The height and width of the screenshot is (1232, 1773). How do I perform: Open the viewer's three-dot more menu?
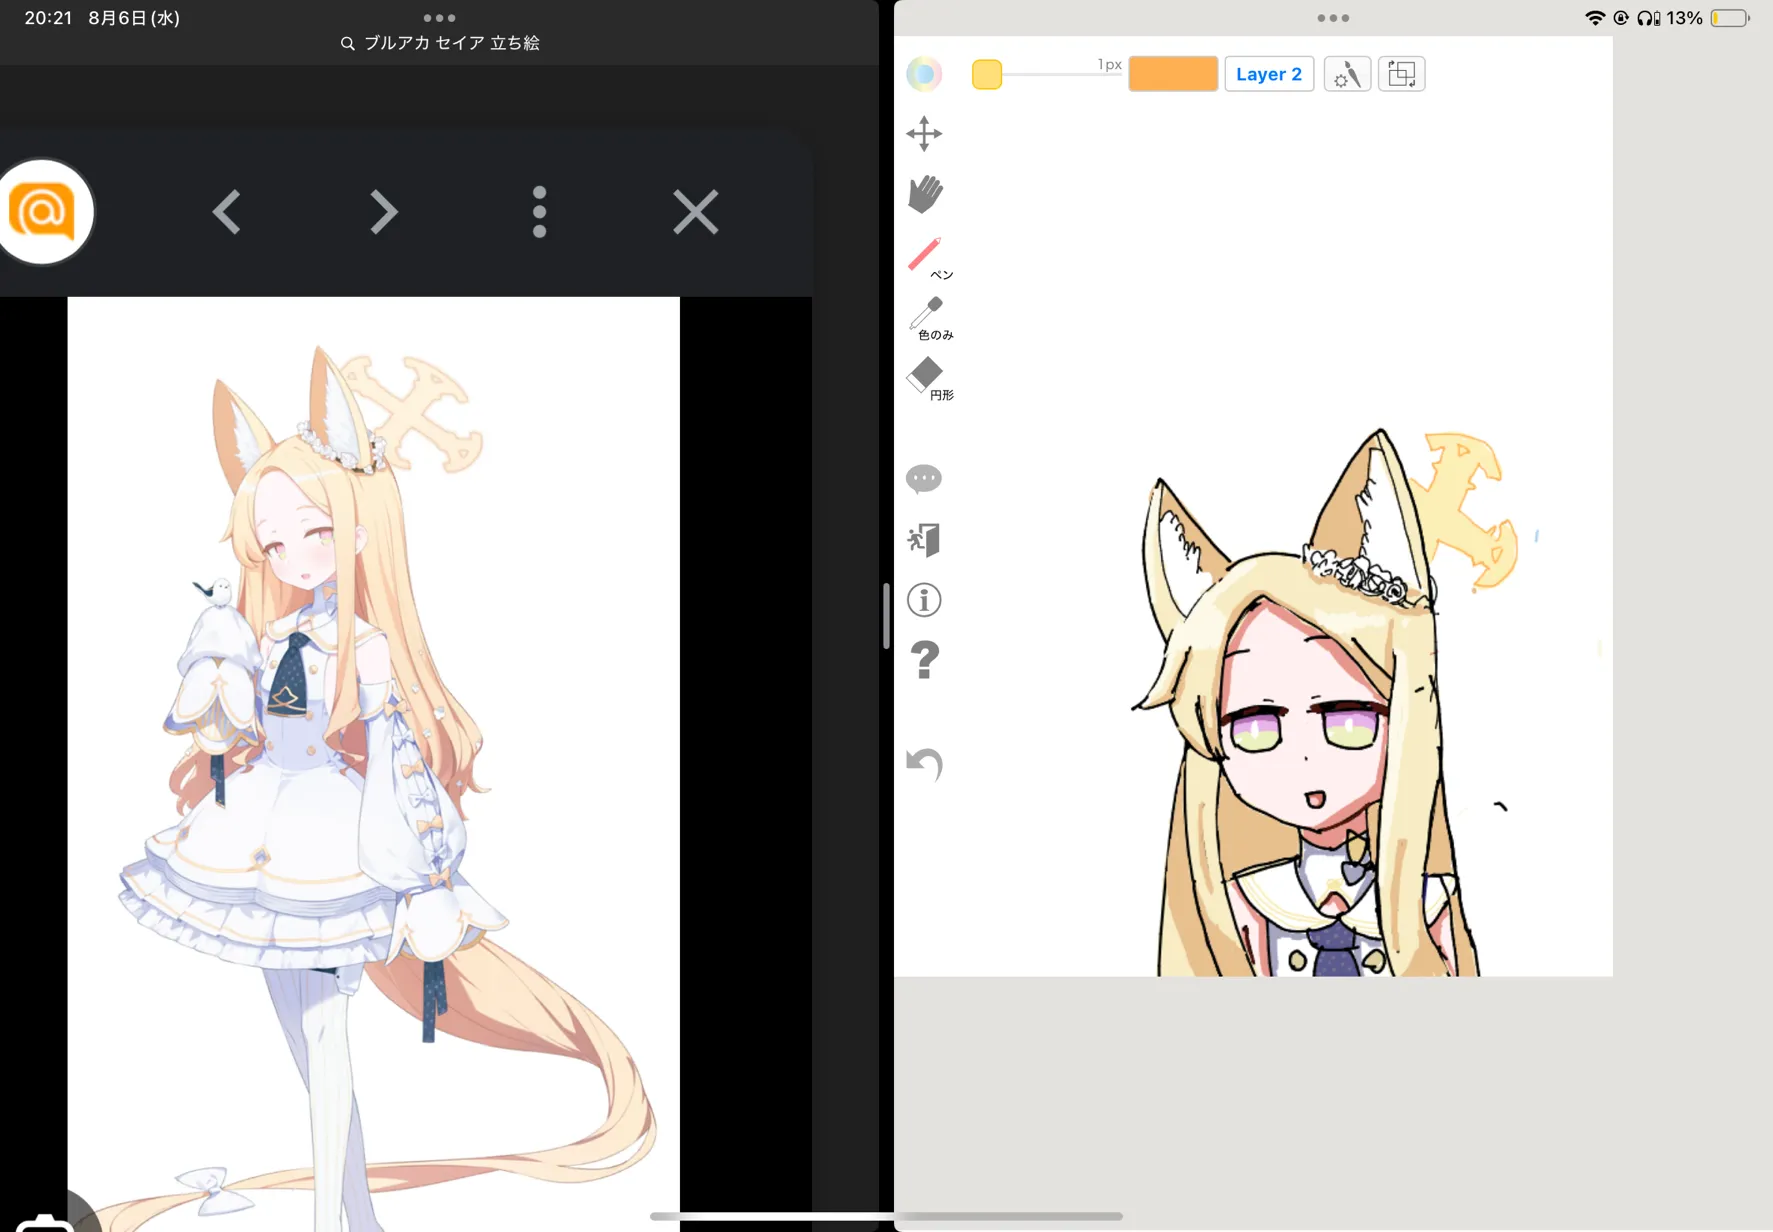tap(540, 212)
